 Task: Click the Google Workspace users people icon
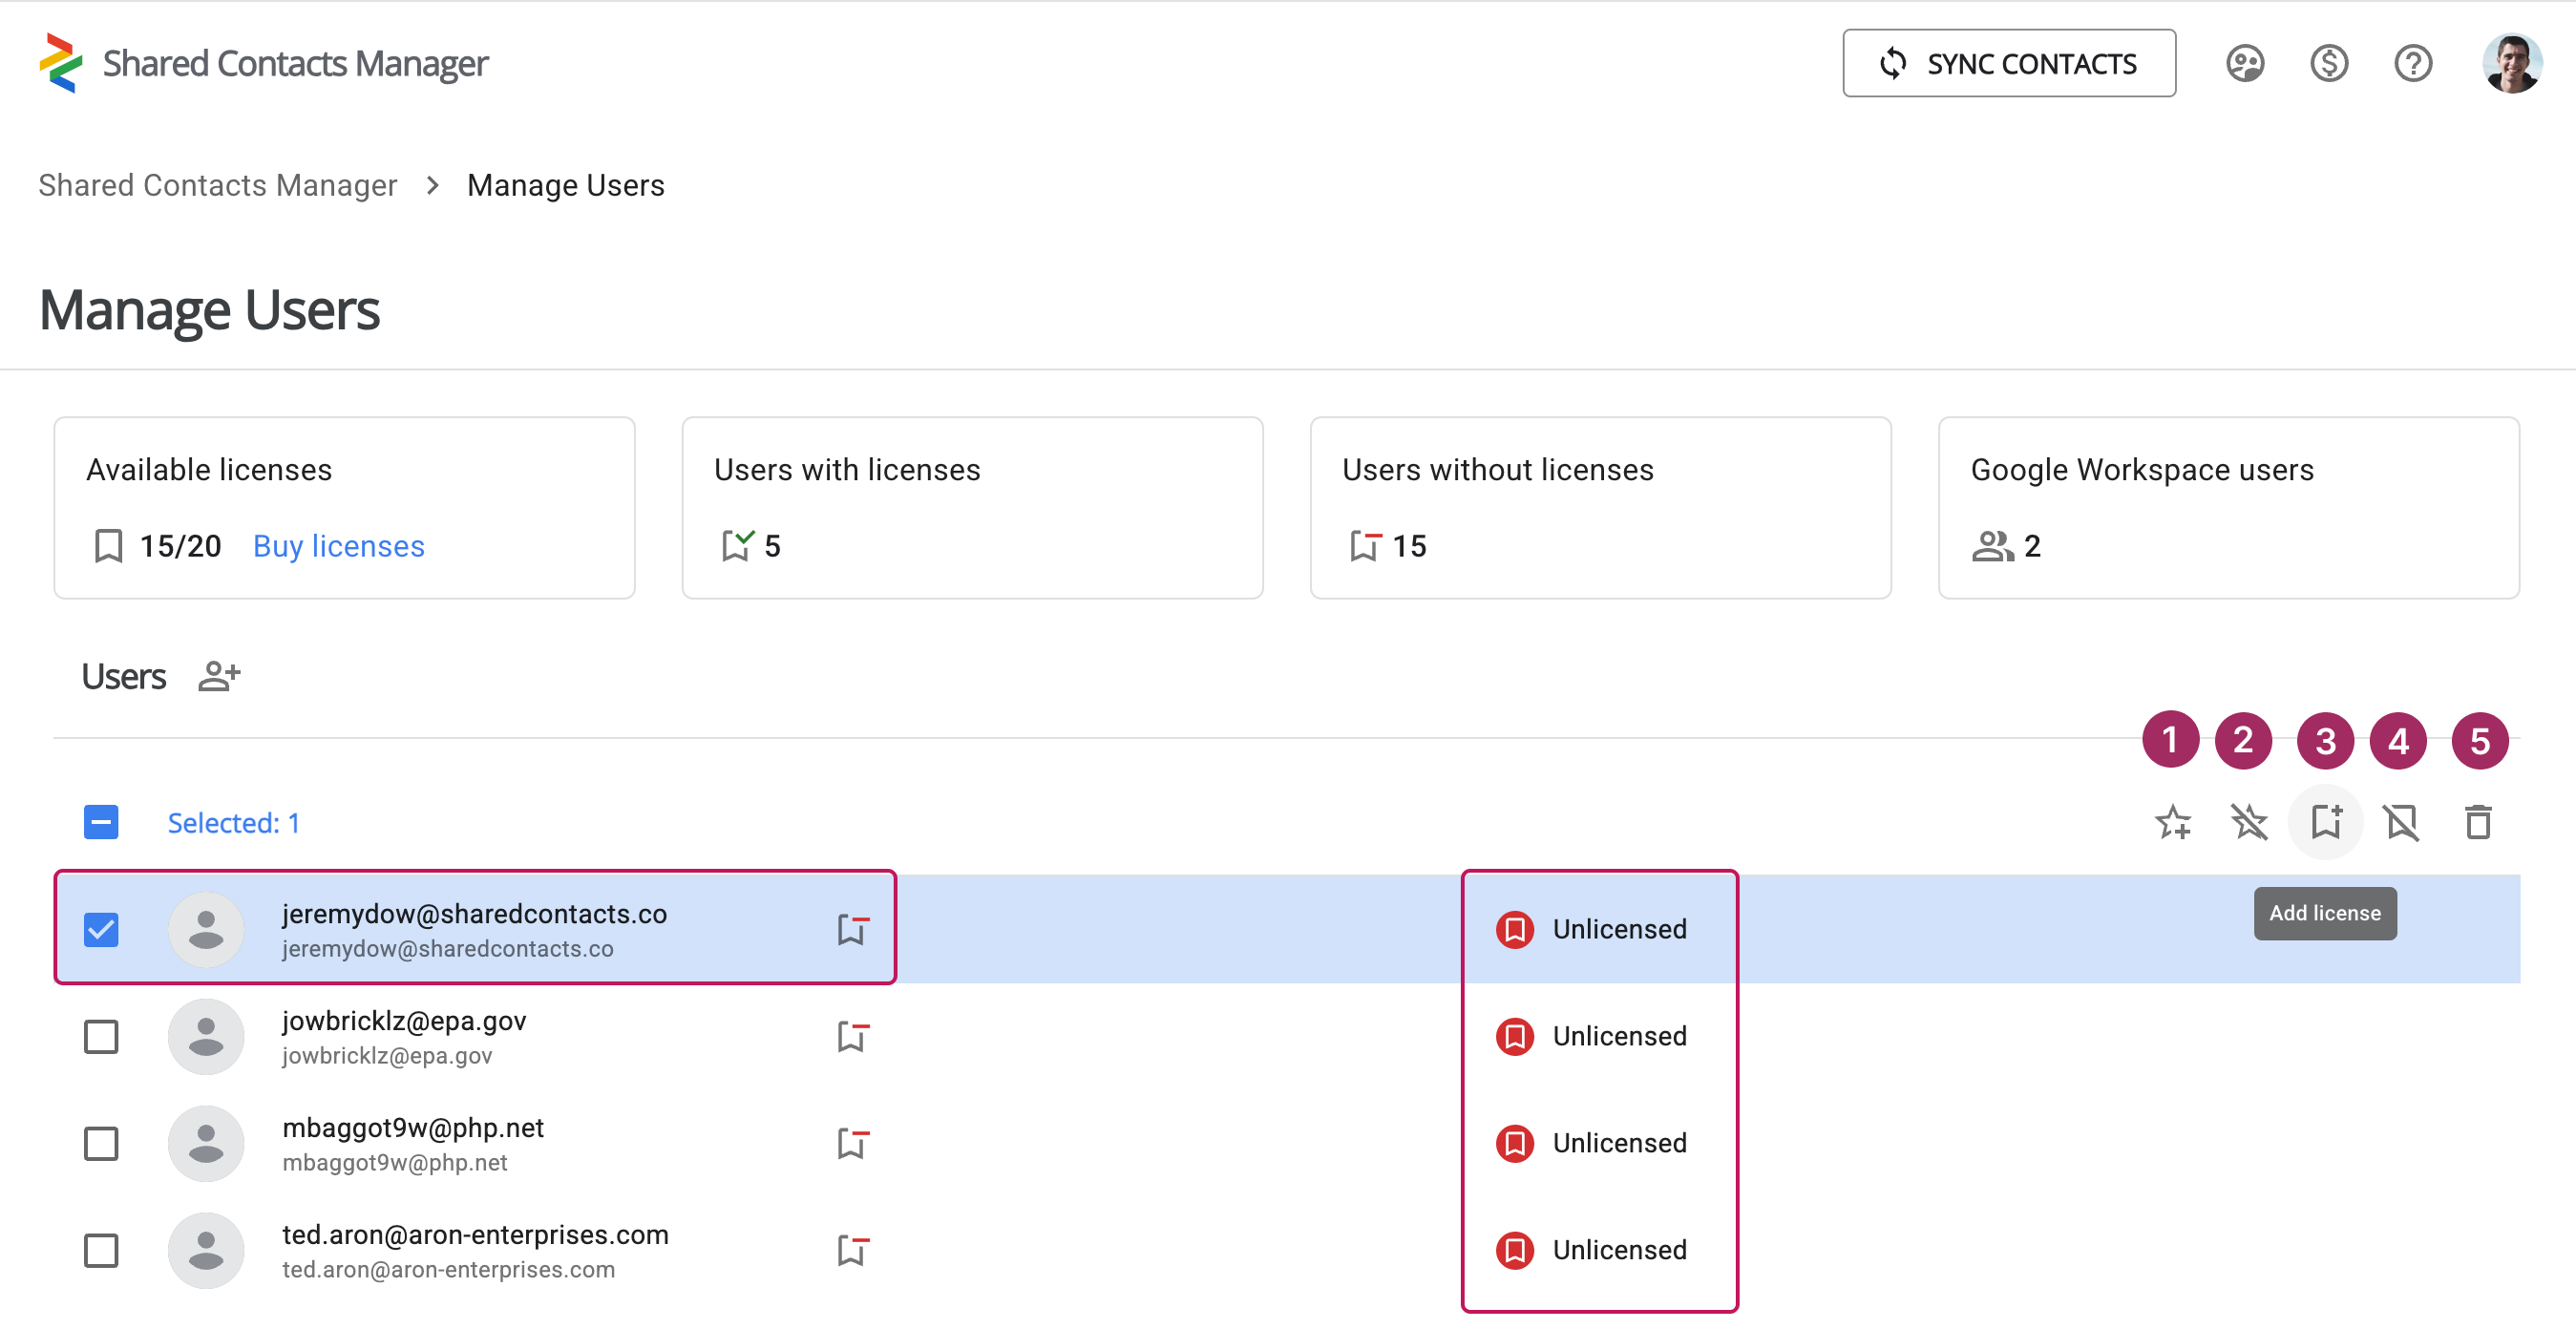(x=1992, y=546)
